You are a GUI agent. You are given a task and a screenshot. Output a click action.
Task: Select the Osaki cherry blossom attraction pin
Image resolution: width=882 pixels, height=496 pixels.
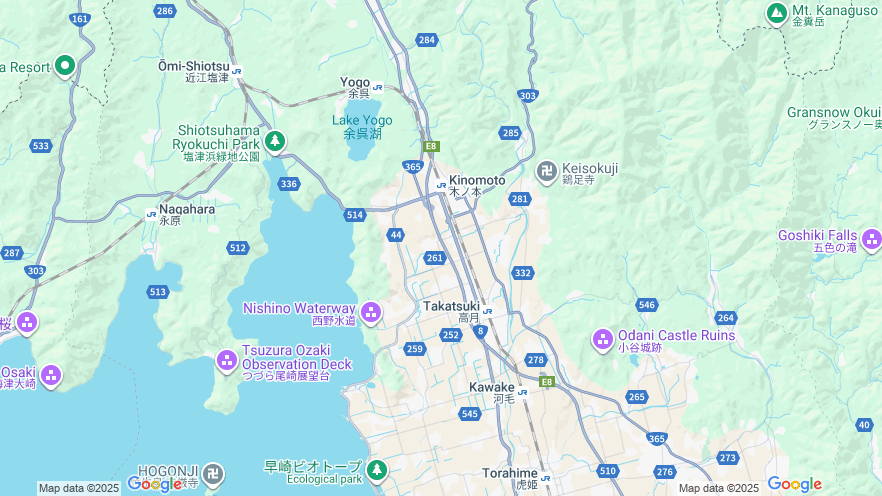point(51,376)
